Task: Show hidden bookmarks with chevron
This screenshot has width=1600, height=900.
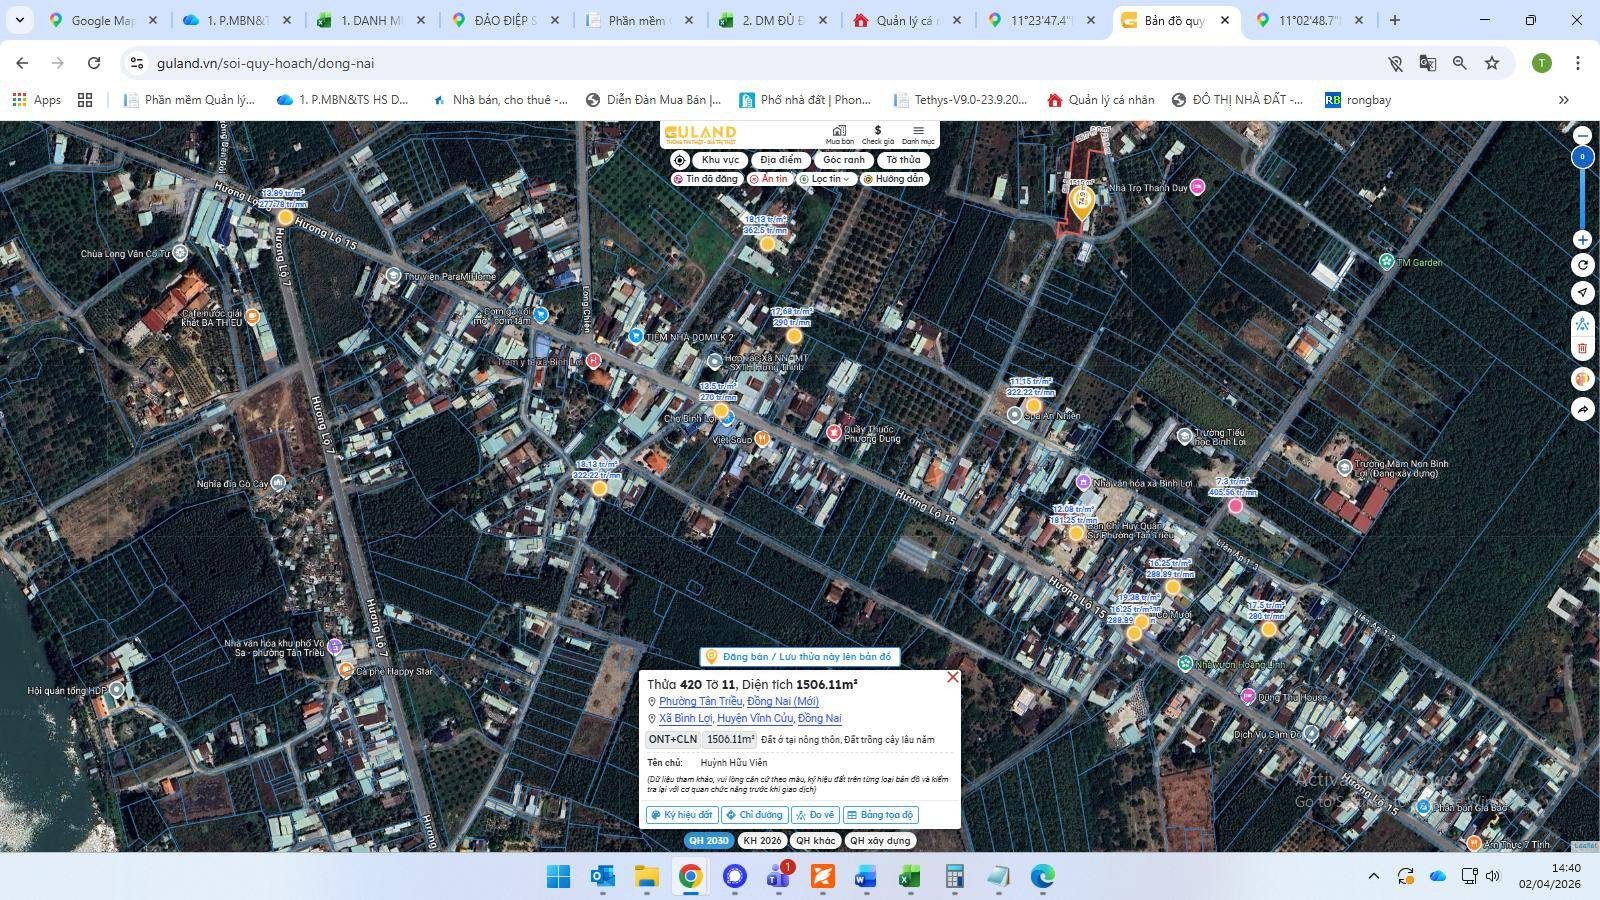Action: pyautogui.click(x=1564, y=100)
